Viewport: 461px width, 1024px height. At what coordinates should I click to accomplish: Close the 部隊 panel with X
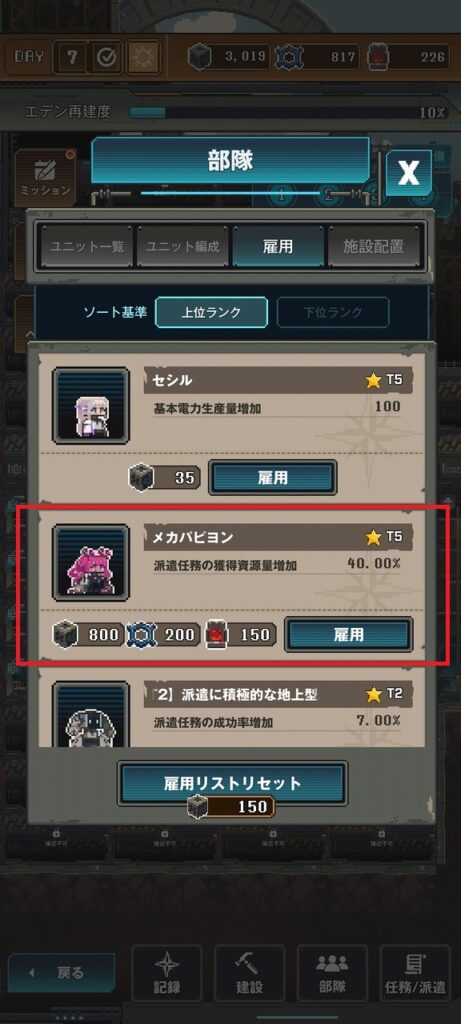point(409,173)
